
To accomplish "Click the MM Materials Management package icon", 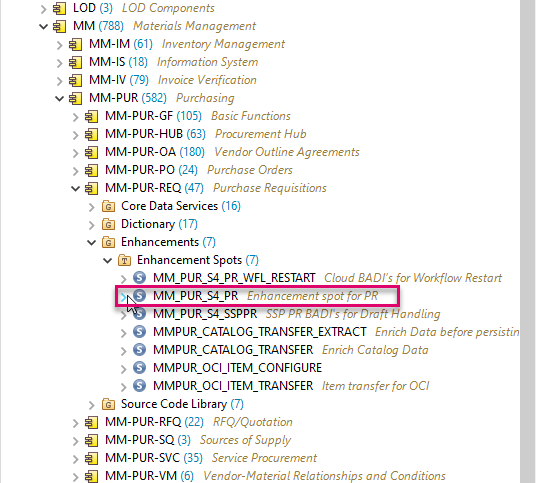I will click(x=59, y=26).
